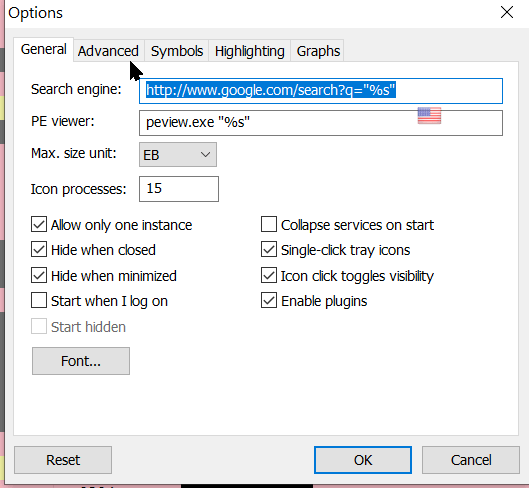Select the Highlighting tab
The height and width of the screenshot is (488, 529).
250,51
